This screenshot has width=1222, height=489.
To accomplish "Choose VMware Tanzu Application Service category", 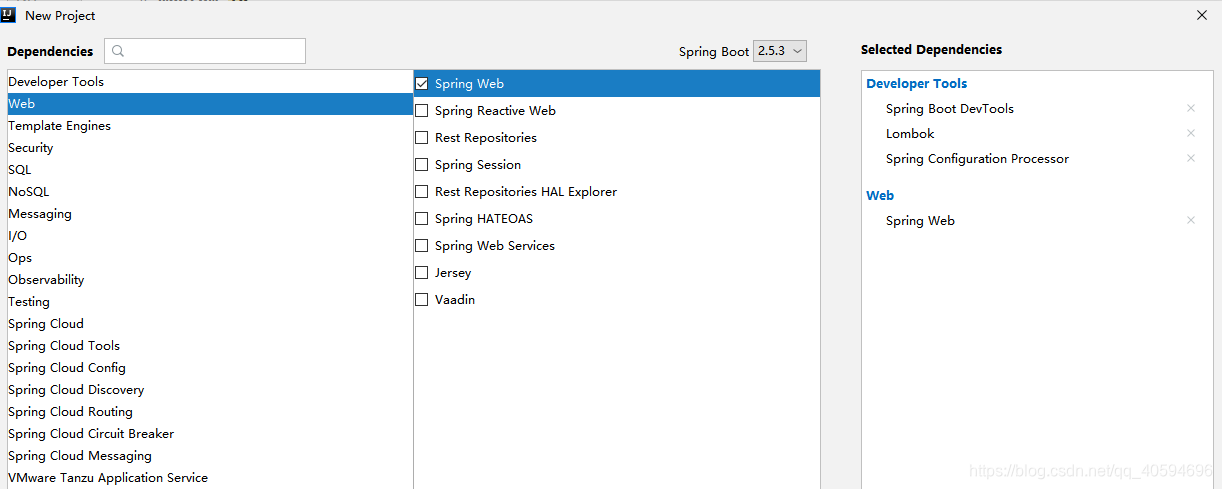I will (210, 478).
